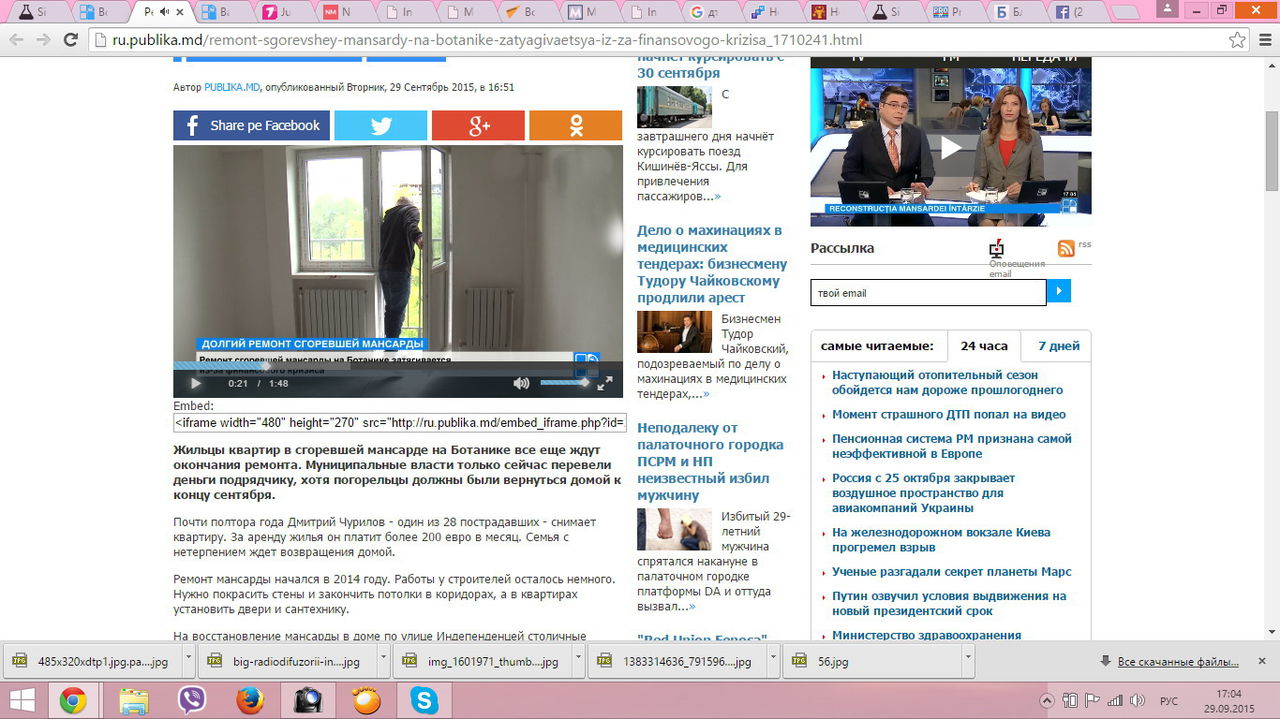Click the beaten man article thumbnail
Screen dimensions: 1280x719
[x=674, y=529]
